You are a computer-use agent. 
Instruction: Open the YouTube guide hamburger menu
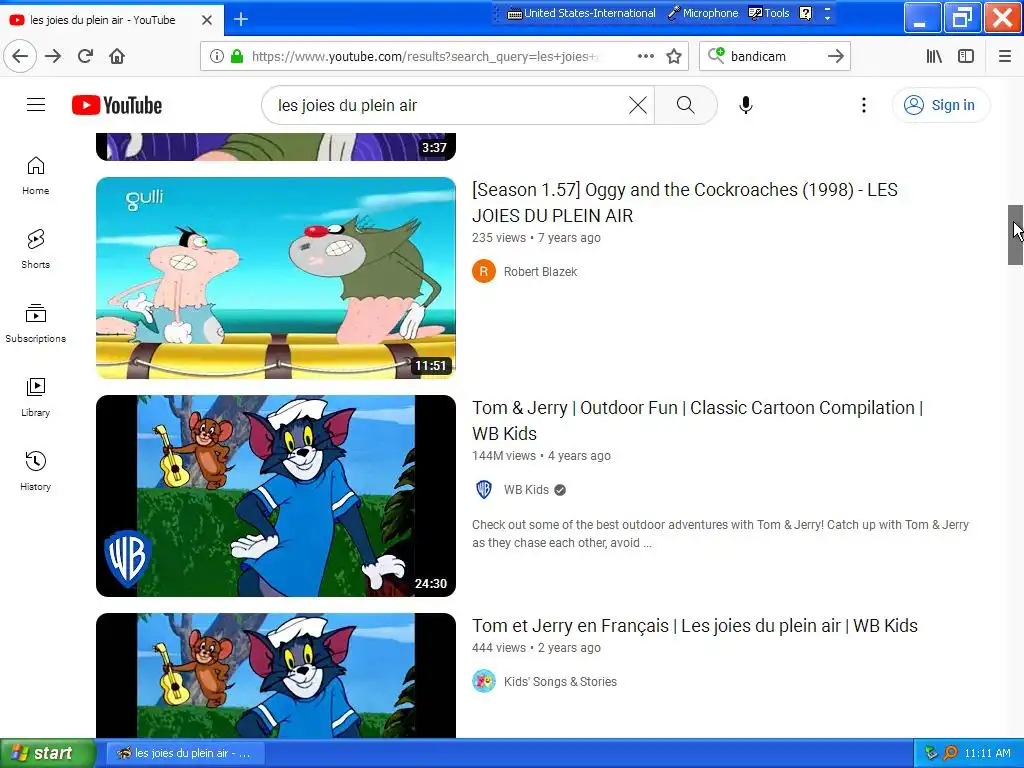pos(36,105)
